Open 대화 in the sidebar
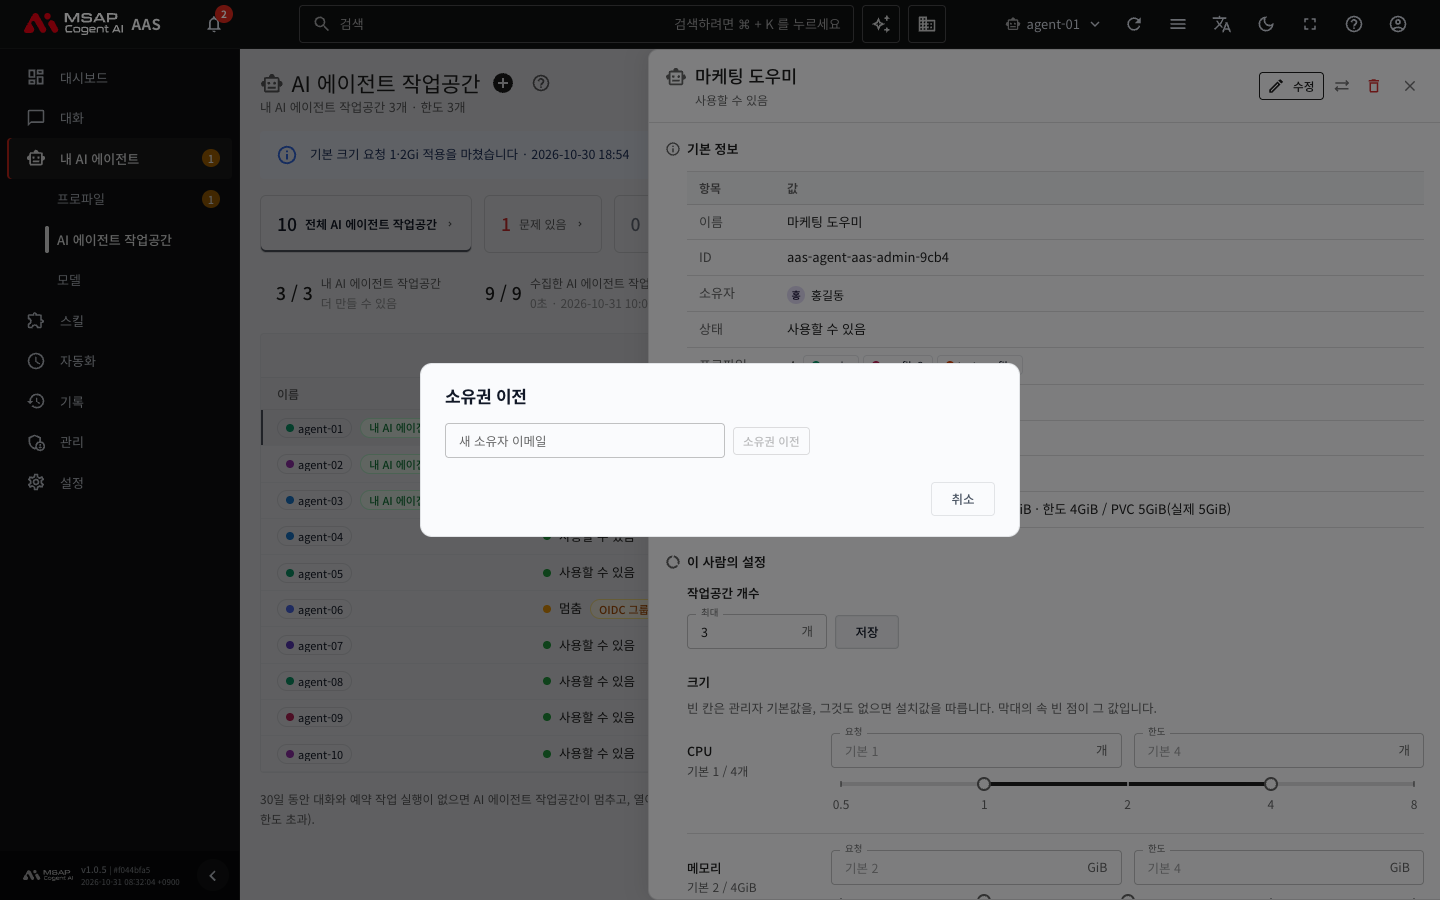 (x=120, y=118)
